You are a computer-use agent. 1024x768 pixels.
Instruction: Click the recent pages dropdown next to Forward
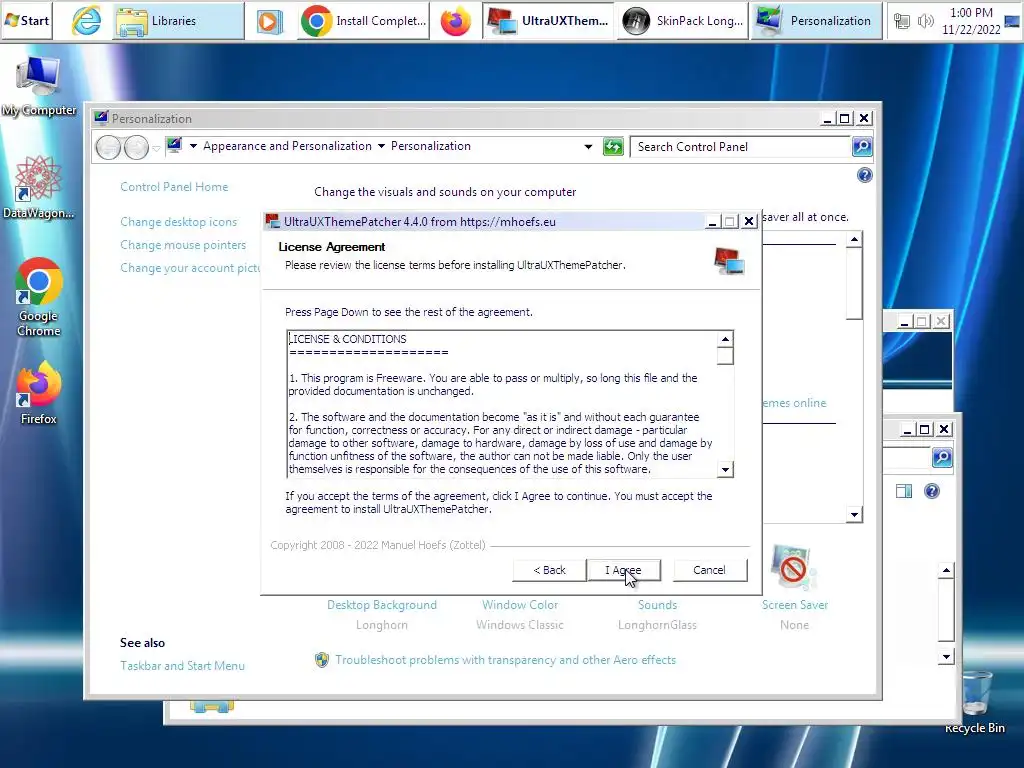(156, 148)
